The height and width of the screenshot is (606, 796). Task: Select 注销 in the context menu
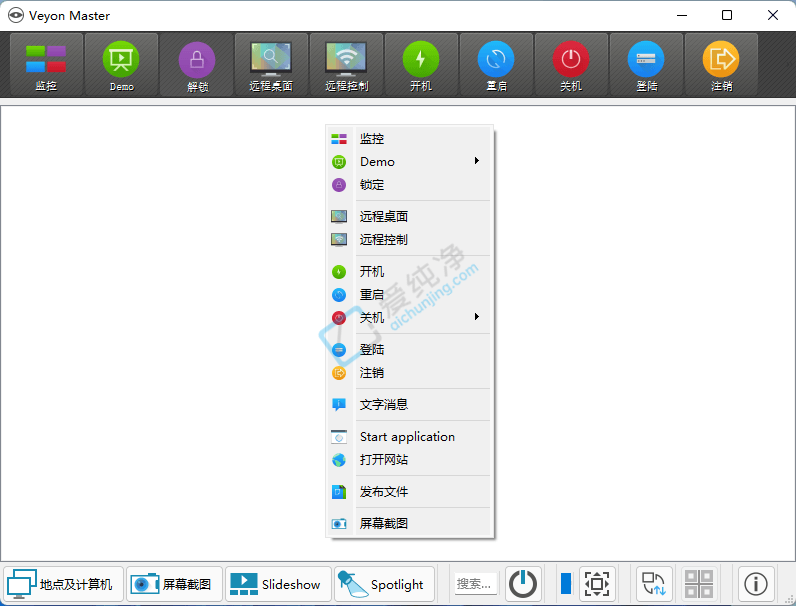(x=410, y=373)
